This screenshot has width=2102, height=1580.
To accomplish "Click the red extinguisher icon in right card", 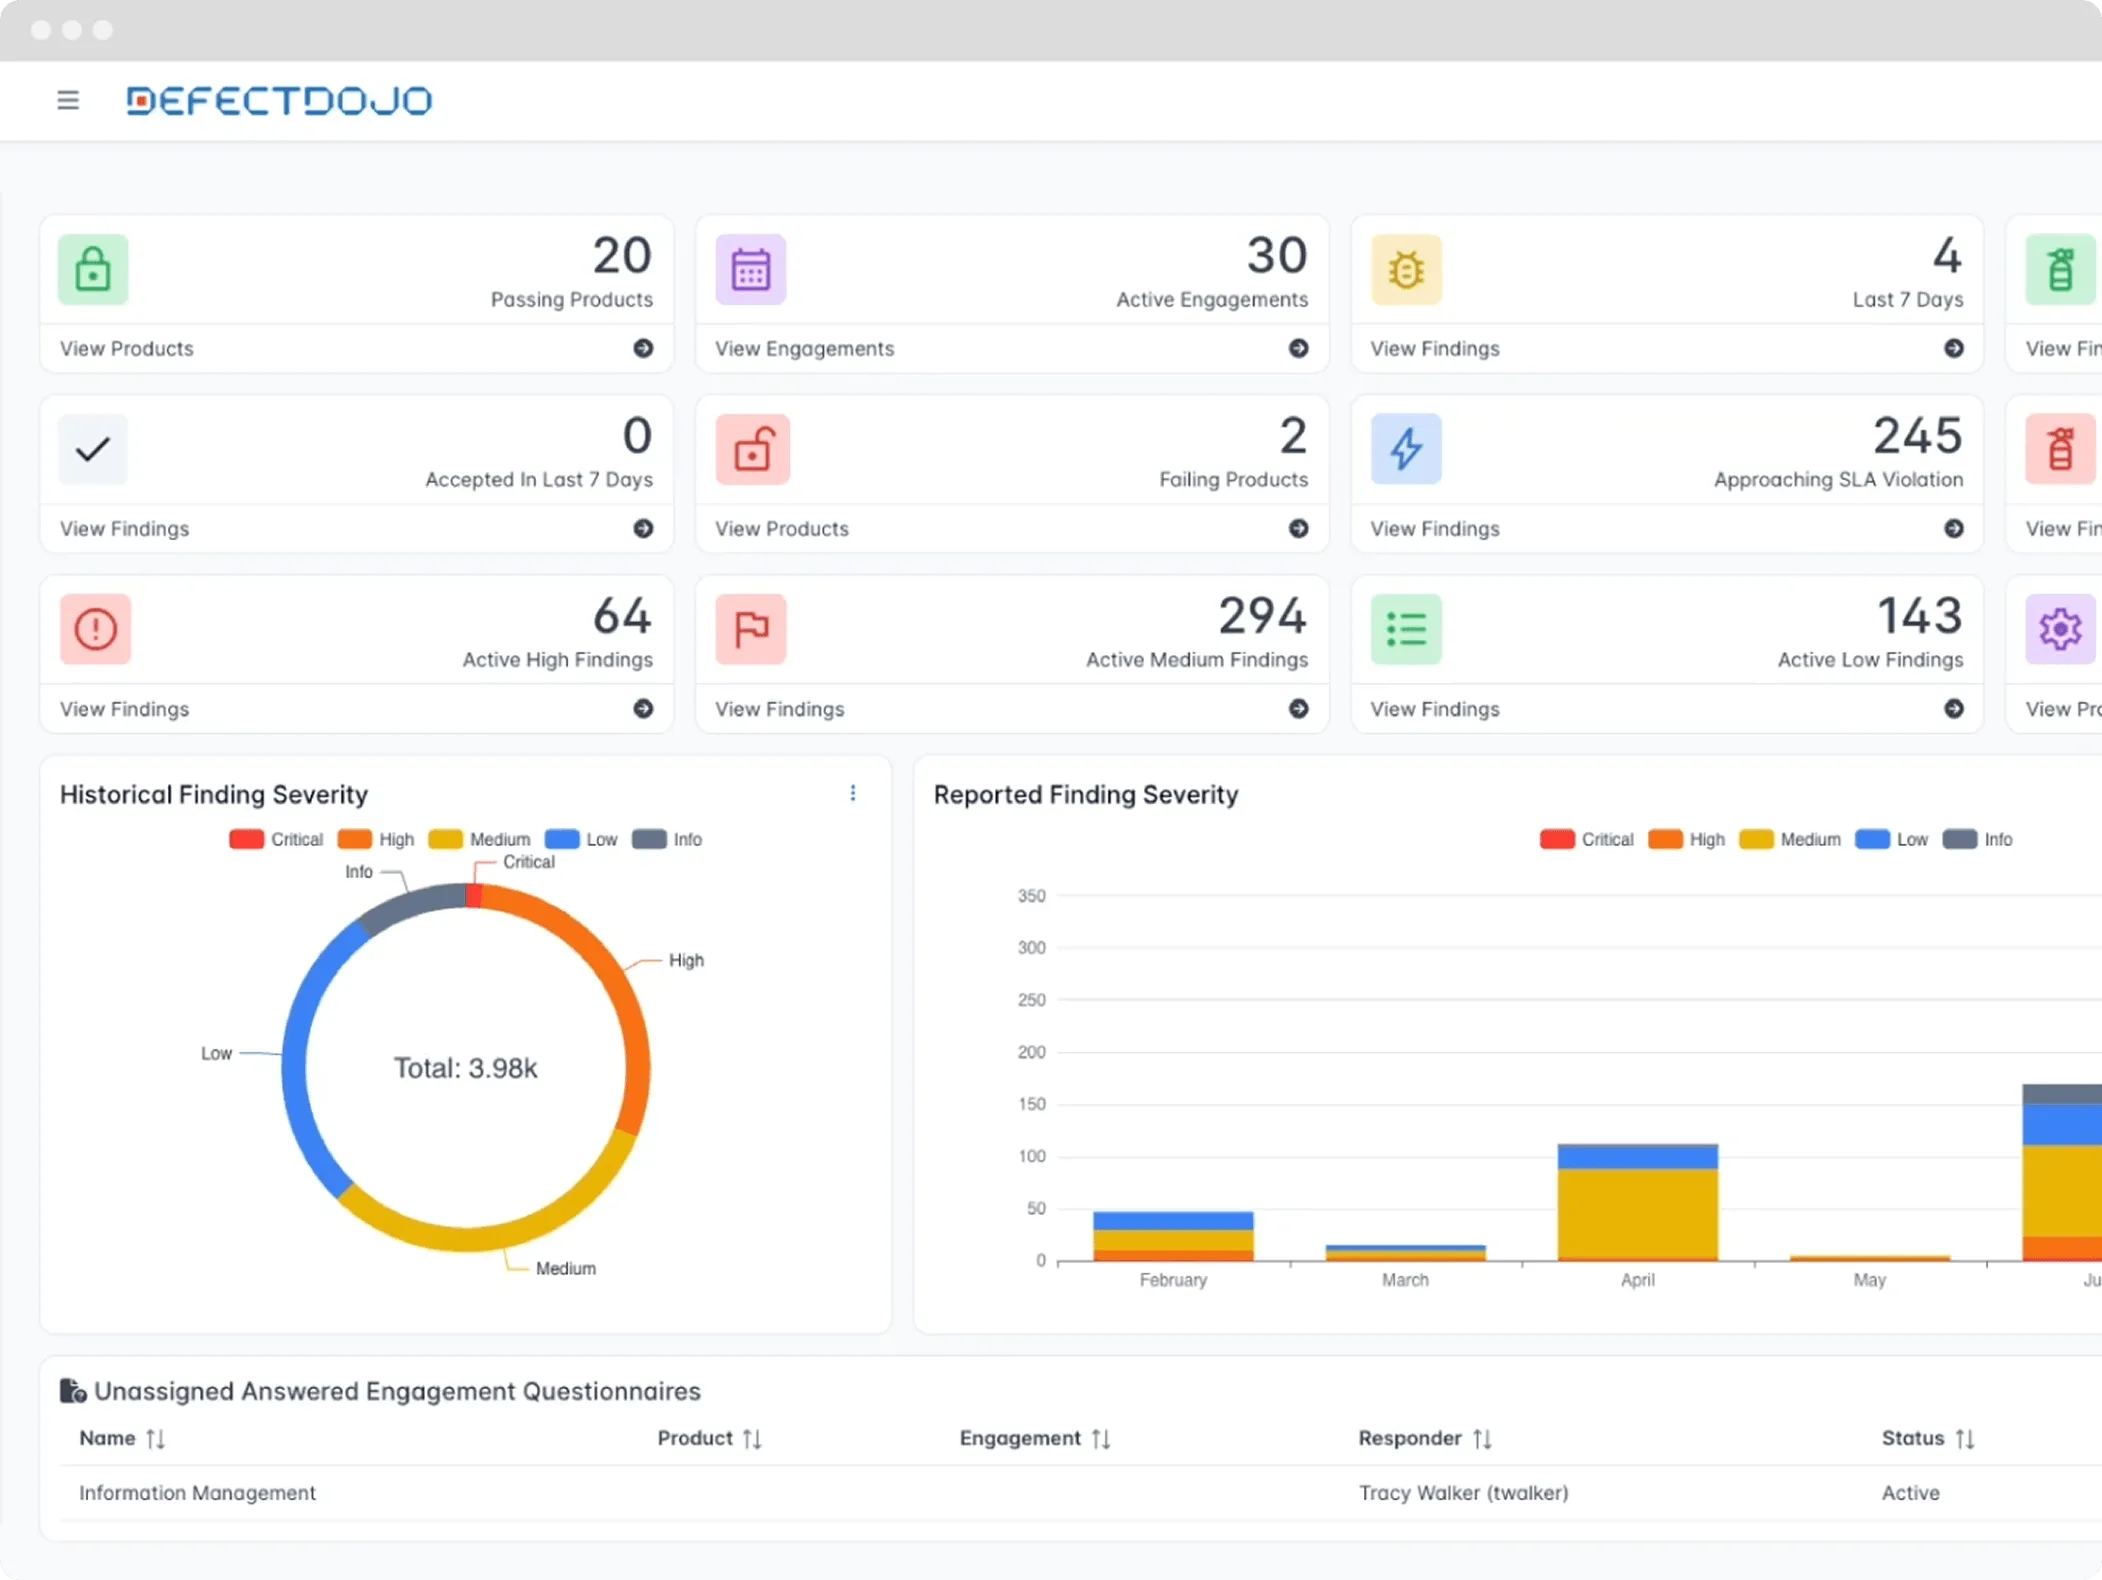I will coord(2060,449).
